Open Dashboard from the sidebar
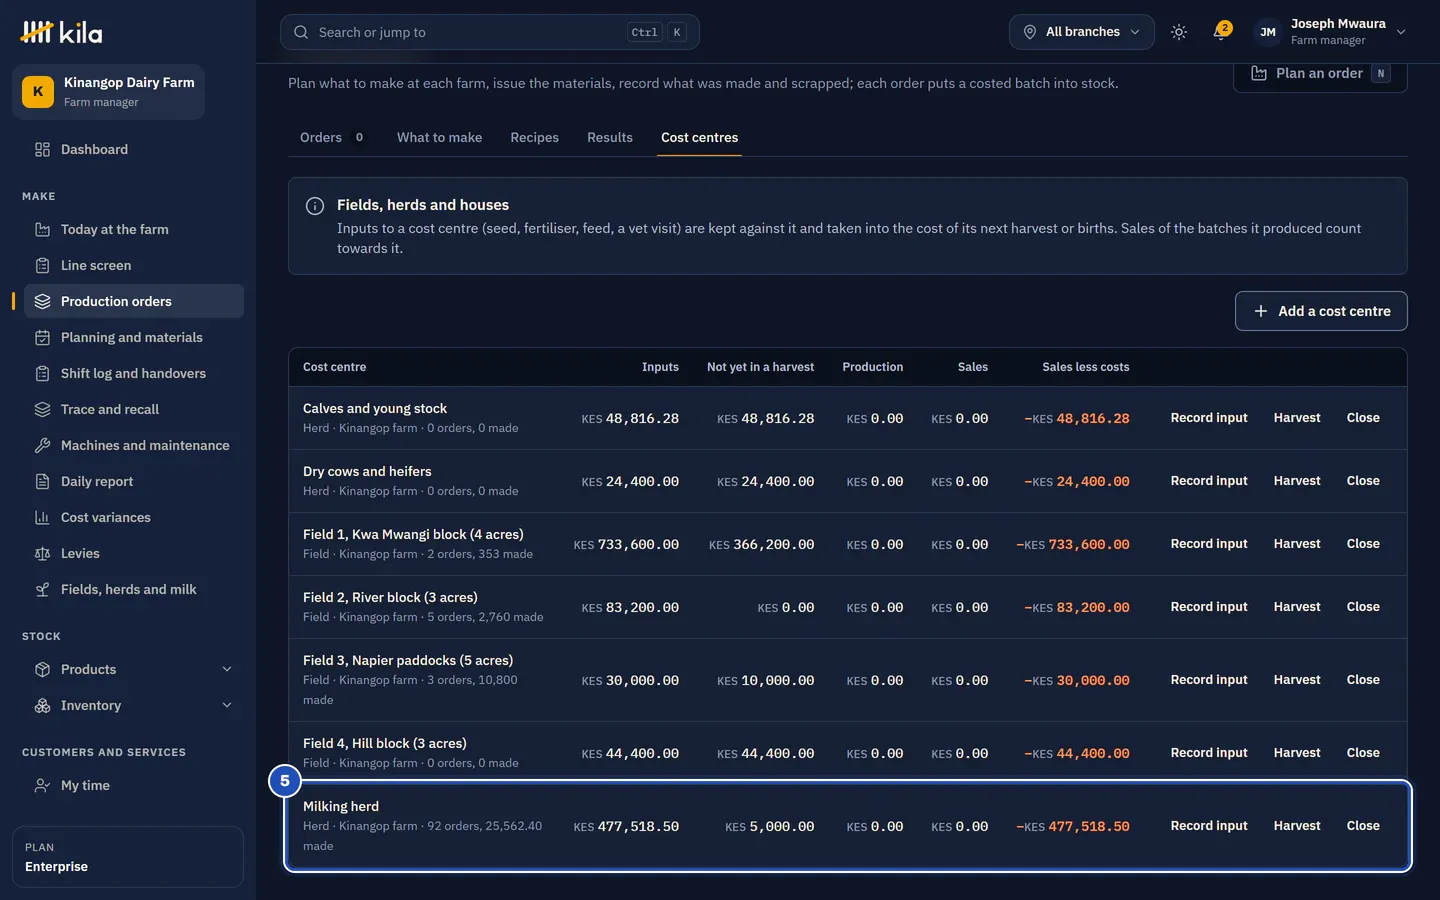This screenshot has width=1440, height=900. [x=128, y=149]
